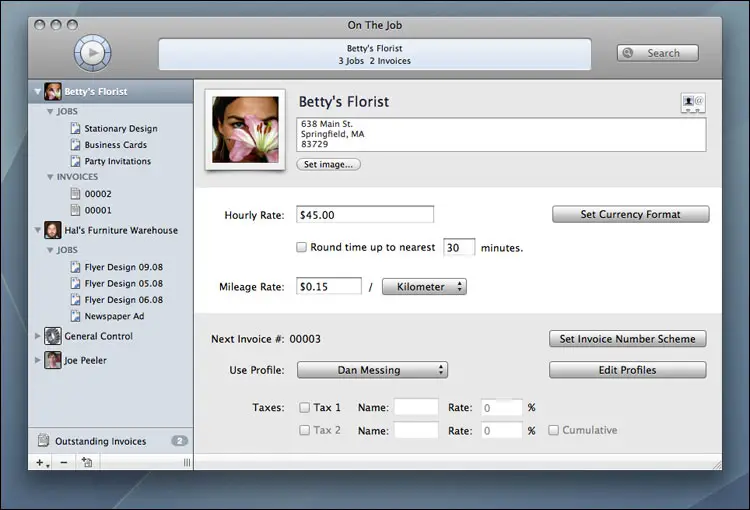This screenshot has width=750, height=510.
Task: Open the Dan Messing profile dropdown
Action: tap(372, 370)
